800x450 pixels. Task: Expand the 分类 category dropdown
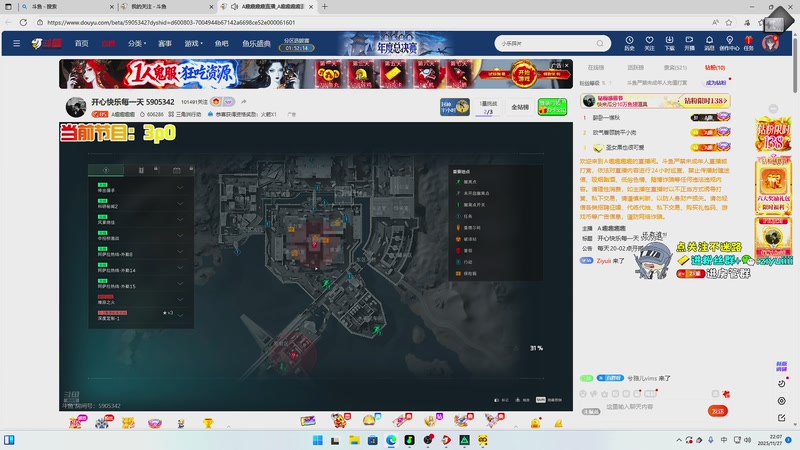point(137,43)
